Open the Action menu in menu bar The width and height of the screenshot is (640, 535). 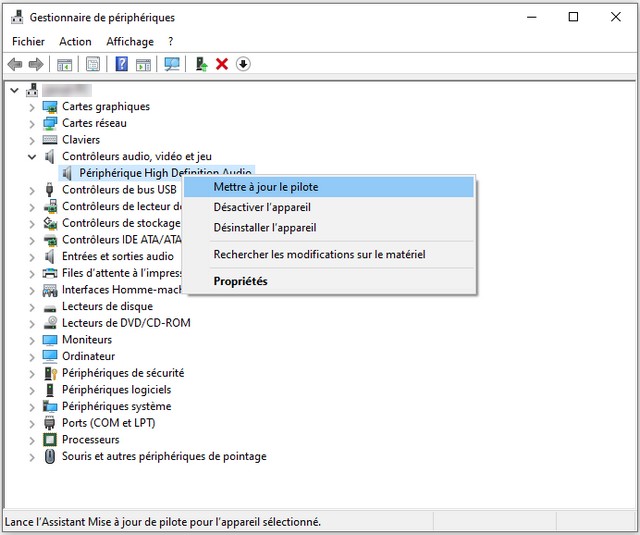tap(75, 42)
